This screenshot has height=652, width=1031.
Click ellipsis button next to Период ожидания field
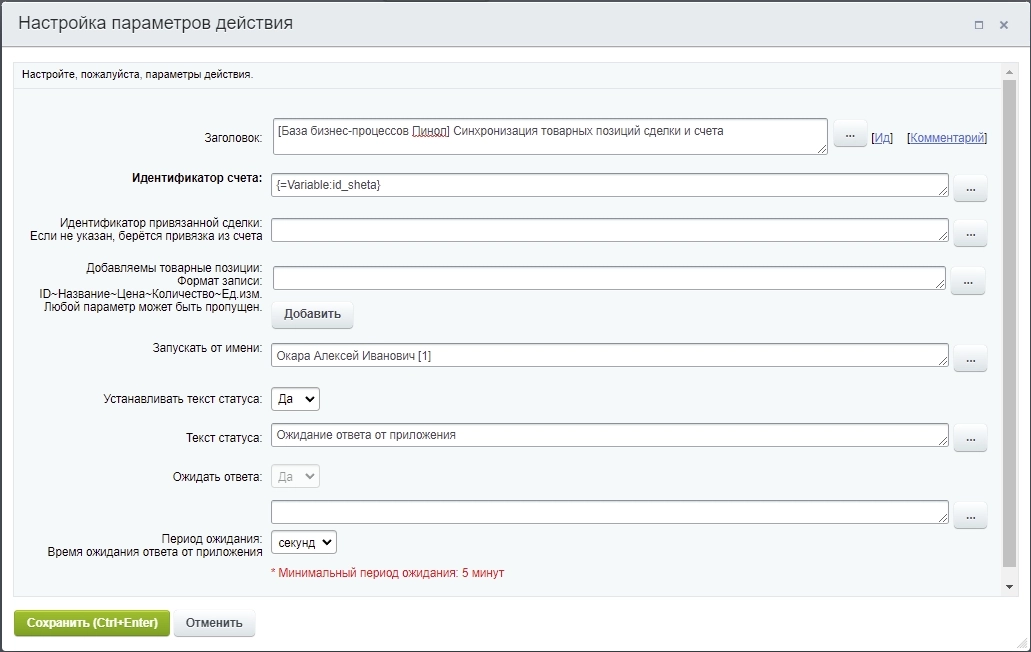[x=970, y=515]
